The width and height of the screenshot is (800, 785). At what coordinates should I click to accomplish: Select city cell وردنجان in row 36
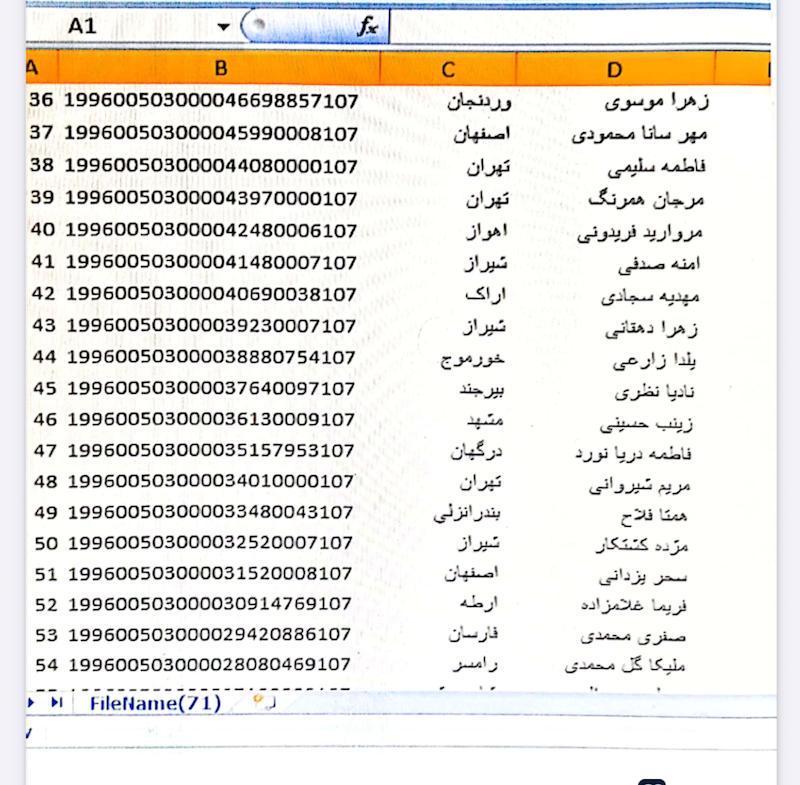click(479, 102)
